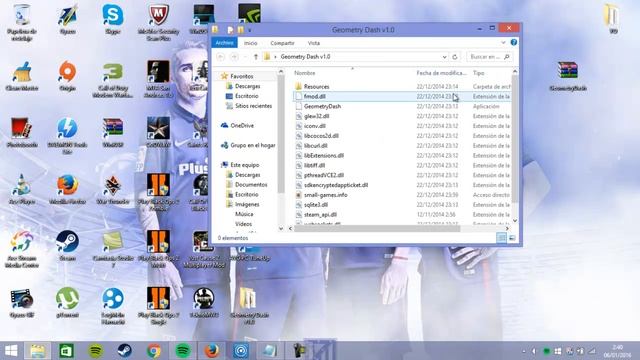Select Este equipo in navigation pane
Screen dimensions: 640x360
[x=244, y=165]
